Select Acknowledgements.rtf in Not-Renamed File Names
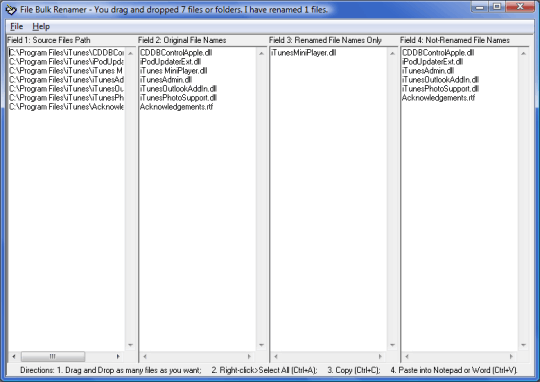The height and width of the screenshot is (382, 540). pos(438,97)
